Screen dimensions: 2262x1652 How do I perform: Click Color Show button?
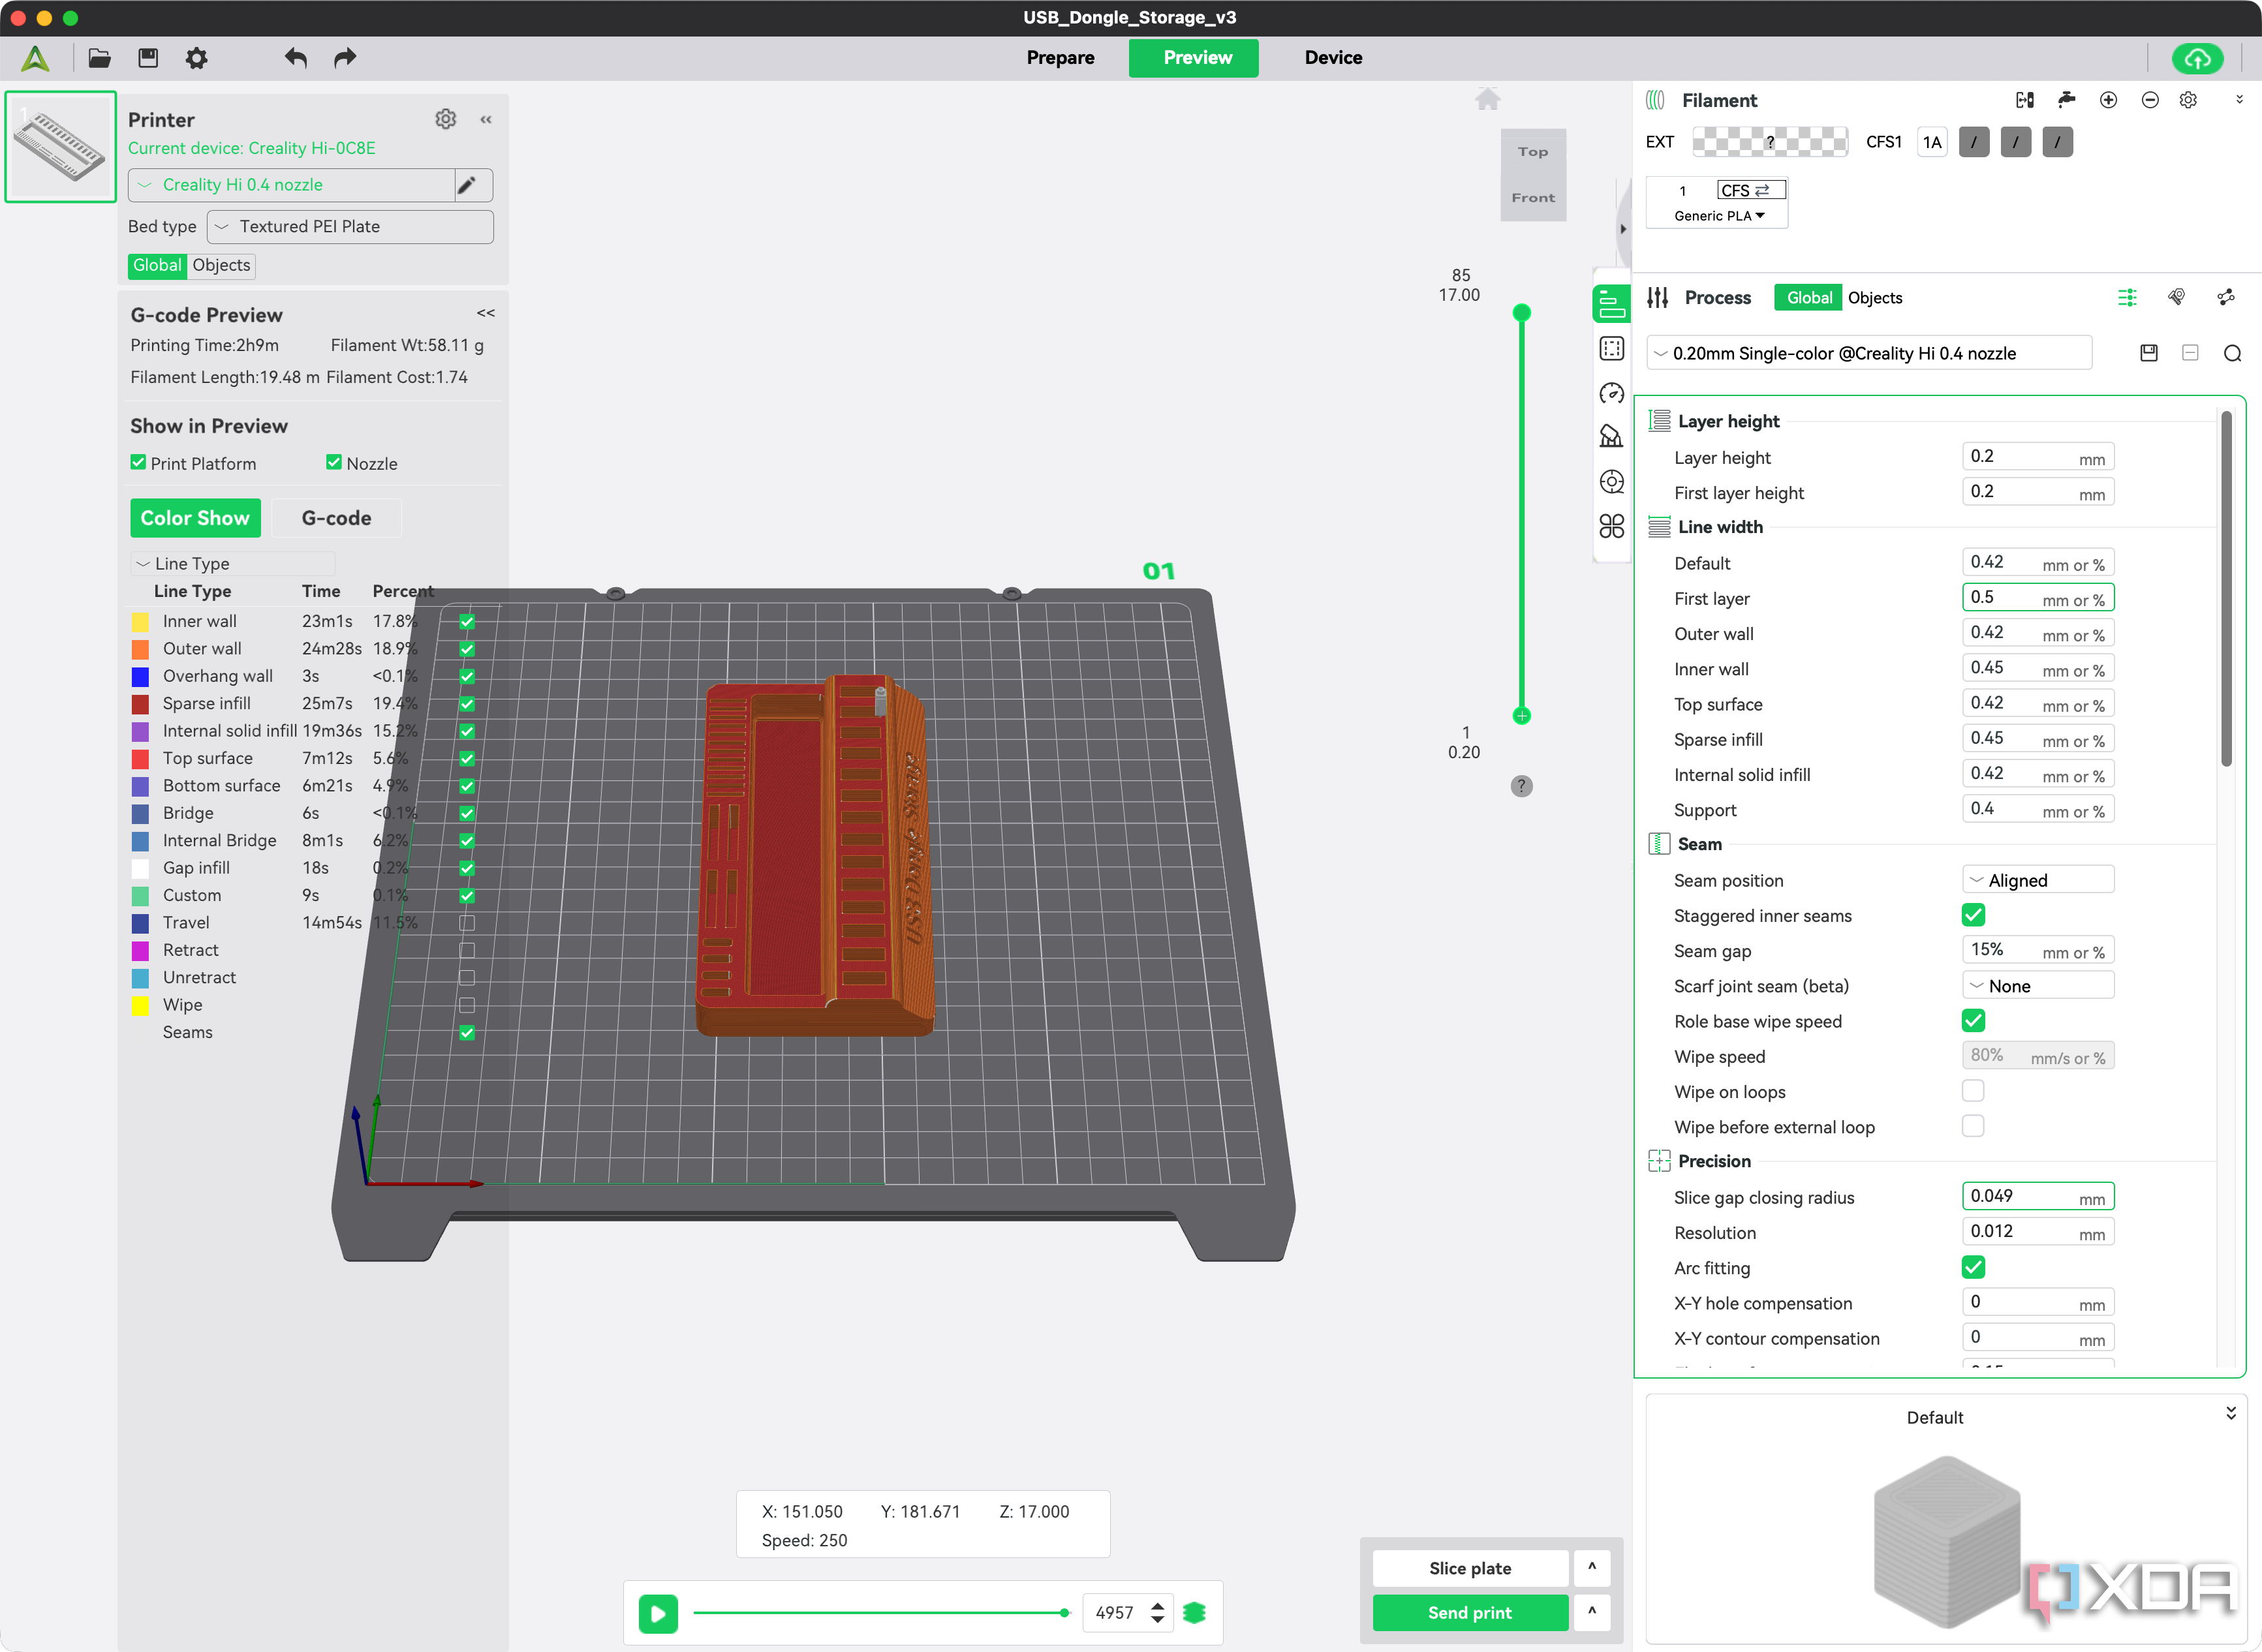pyautogui.click(x=195, y=518)
